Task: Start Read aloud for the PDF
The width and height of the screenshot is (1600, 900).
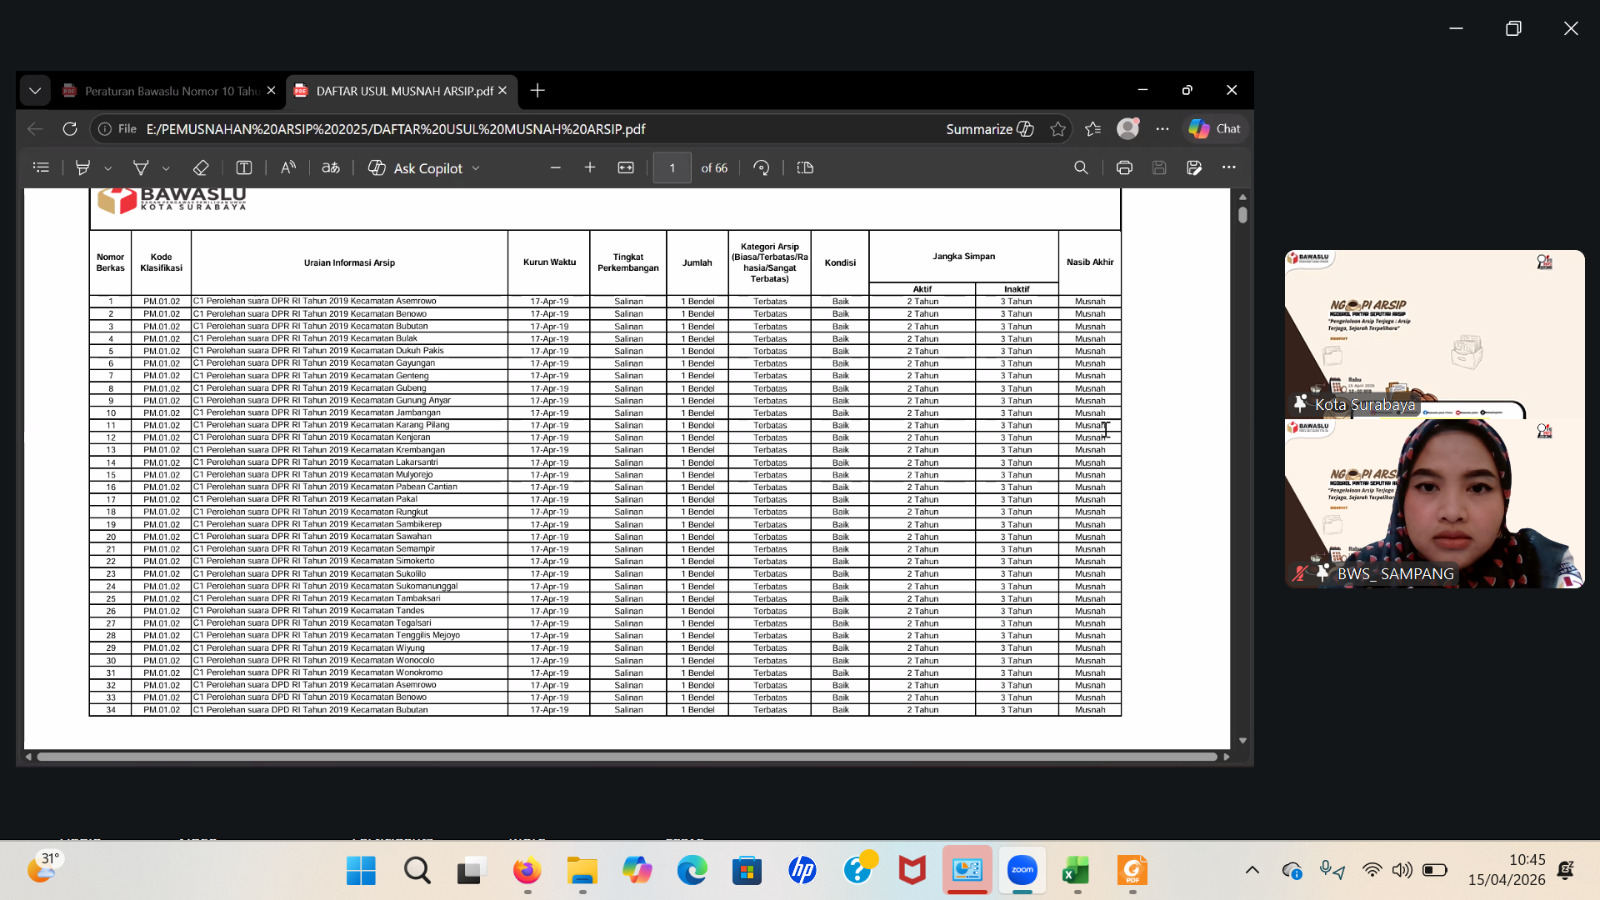Action: click(x=288, y=168)
